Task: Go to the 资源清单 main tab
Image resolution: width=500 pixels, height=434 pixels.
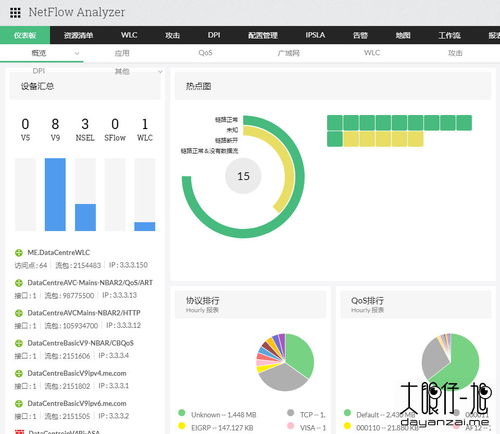Action: tap(78, 35)
